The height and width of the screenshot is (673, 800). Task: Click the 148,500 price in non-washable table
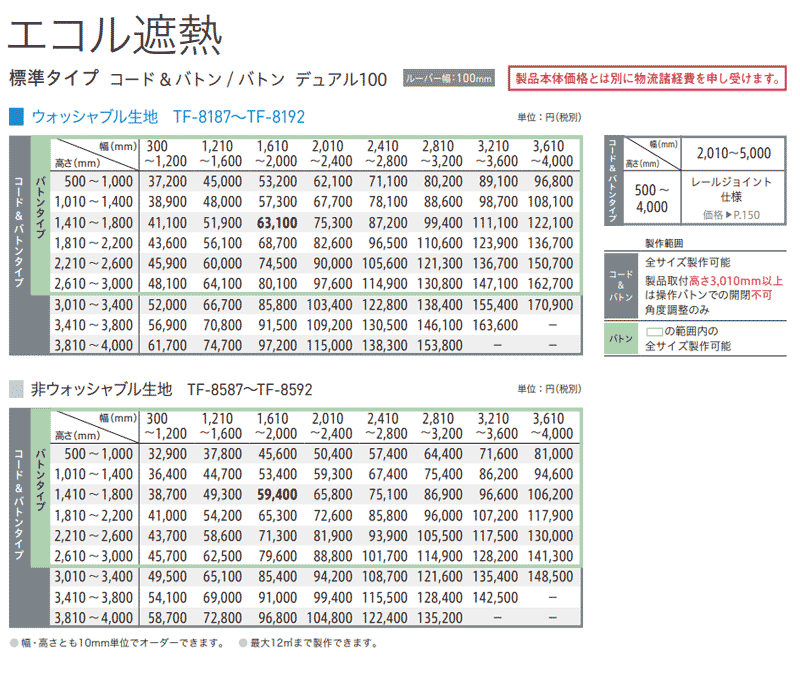[x=553, y=577]
